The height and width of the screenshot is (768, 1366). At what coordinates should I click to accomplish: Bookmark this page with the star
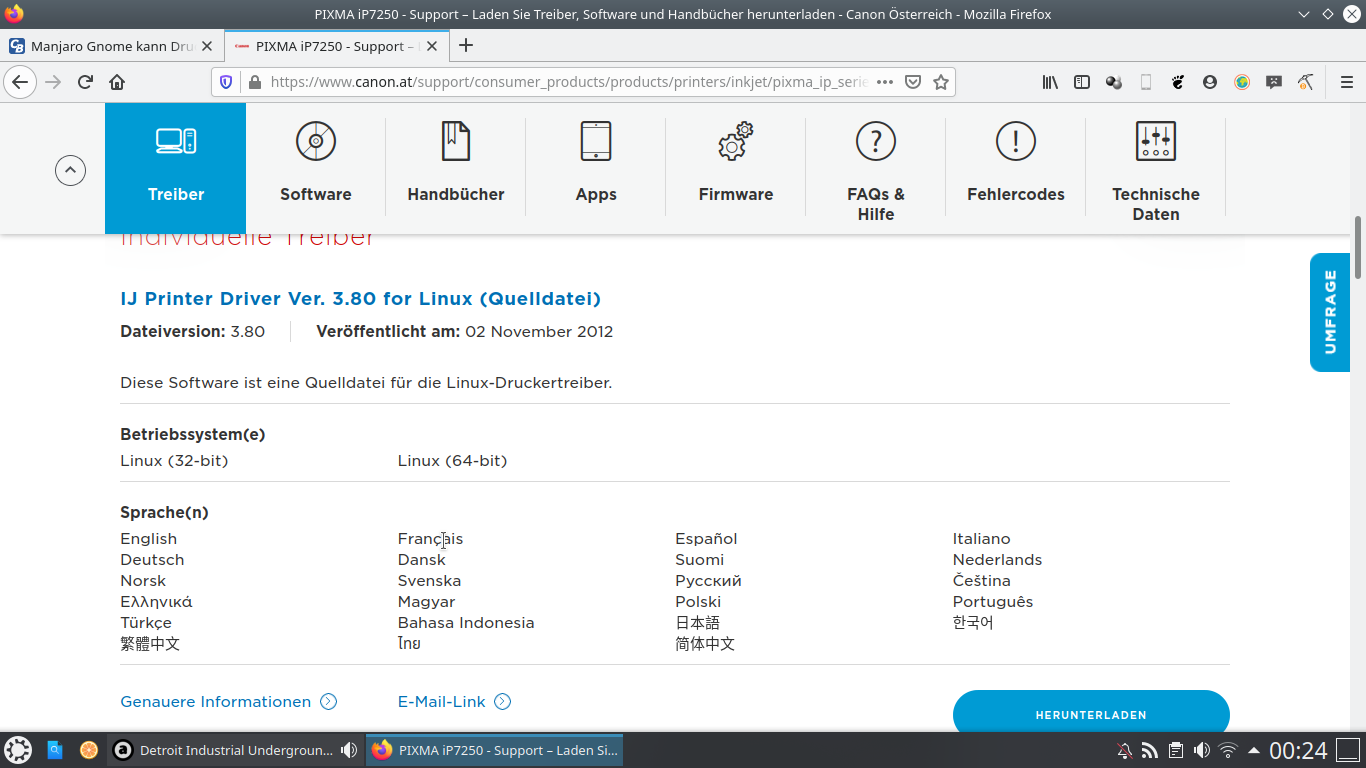coord(941,82)
